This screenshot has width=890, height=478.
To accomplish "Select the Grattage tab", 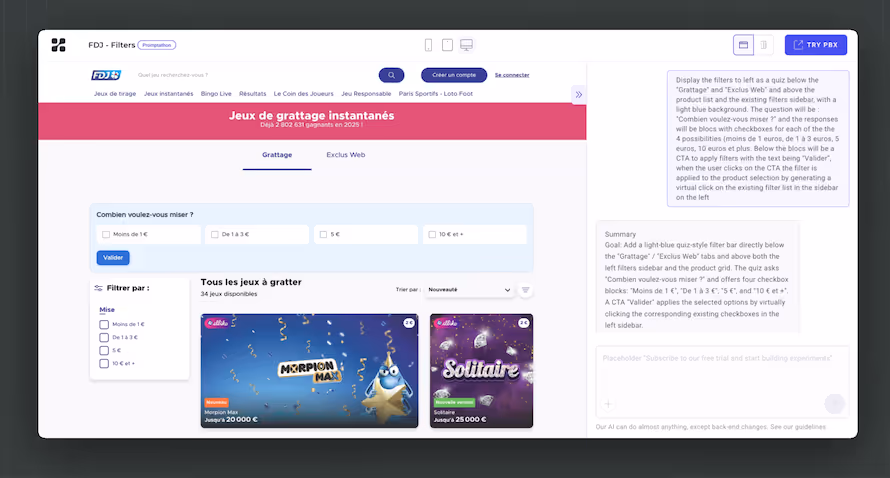I will tap(277, 155).
